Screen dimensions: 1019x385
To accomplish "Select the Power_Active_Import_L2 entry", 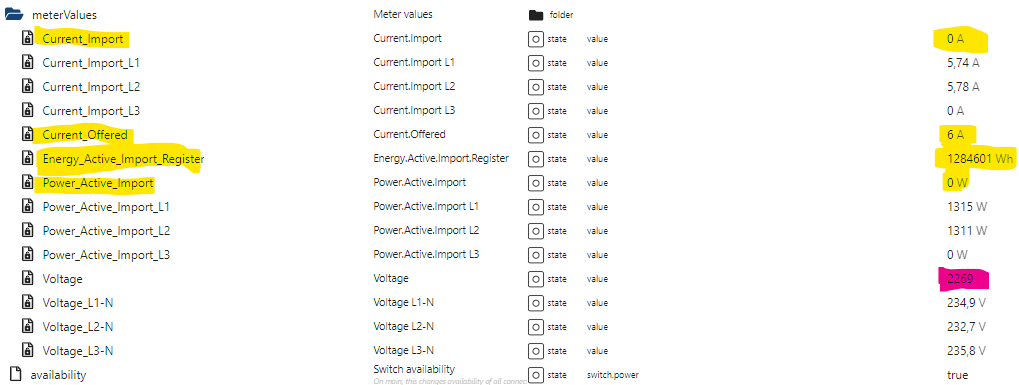I will (x=106, y=231).
